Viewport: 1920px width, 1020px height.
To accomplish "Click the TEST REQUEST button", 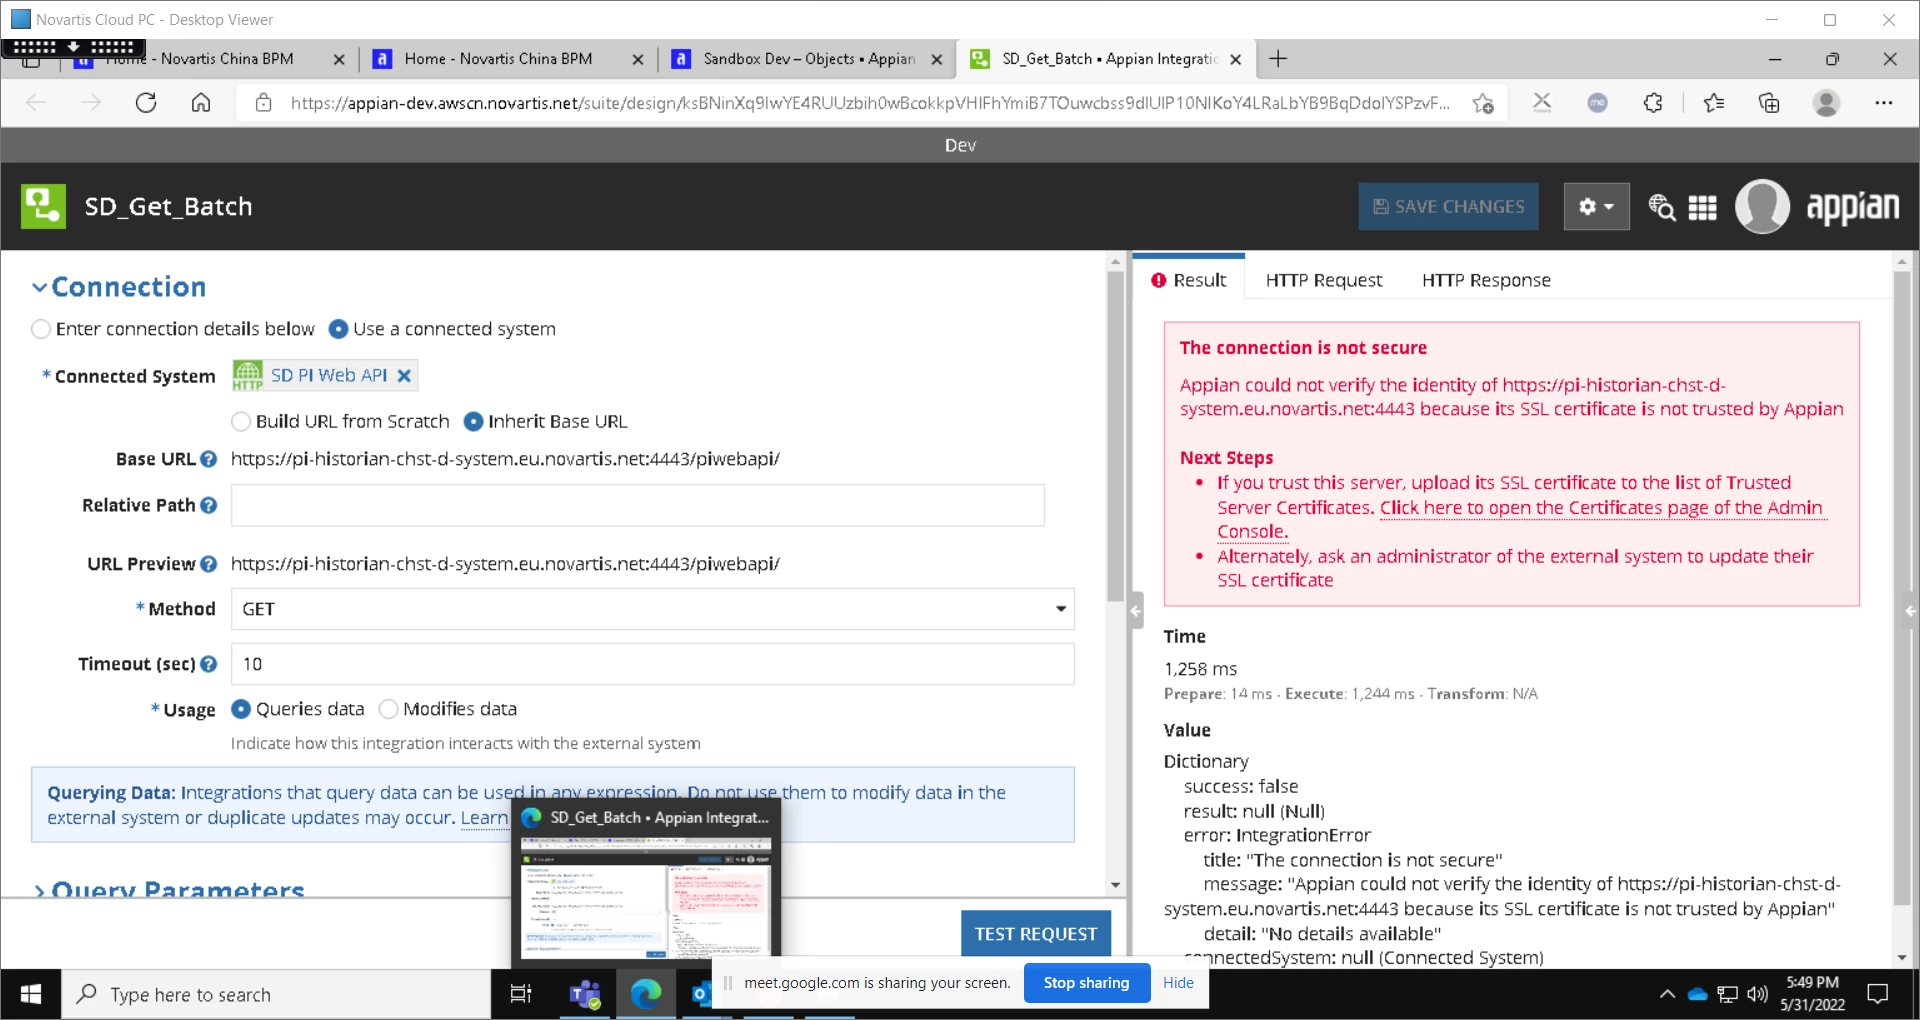I will click(x=1036, y=933).
